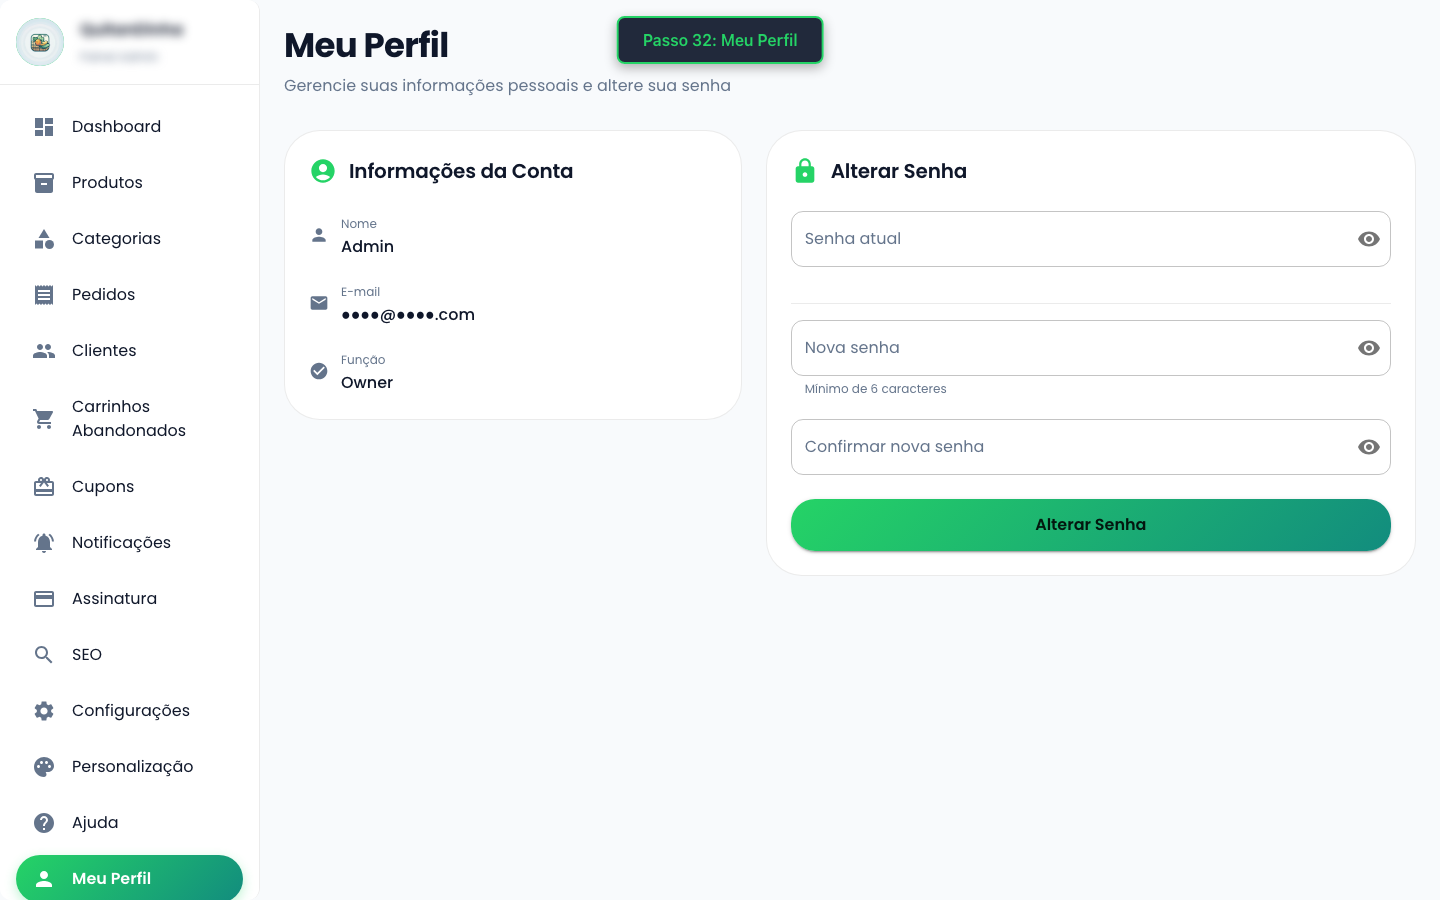Open Notificações from the sidebar
The image size is (1440, 900).
click(121, 542)
